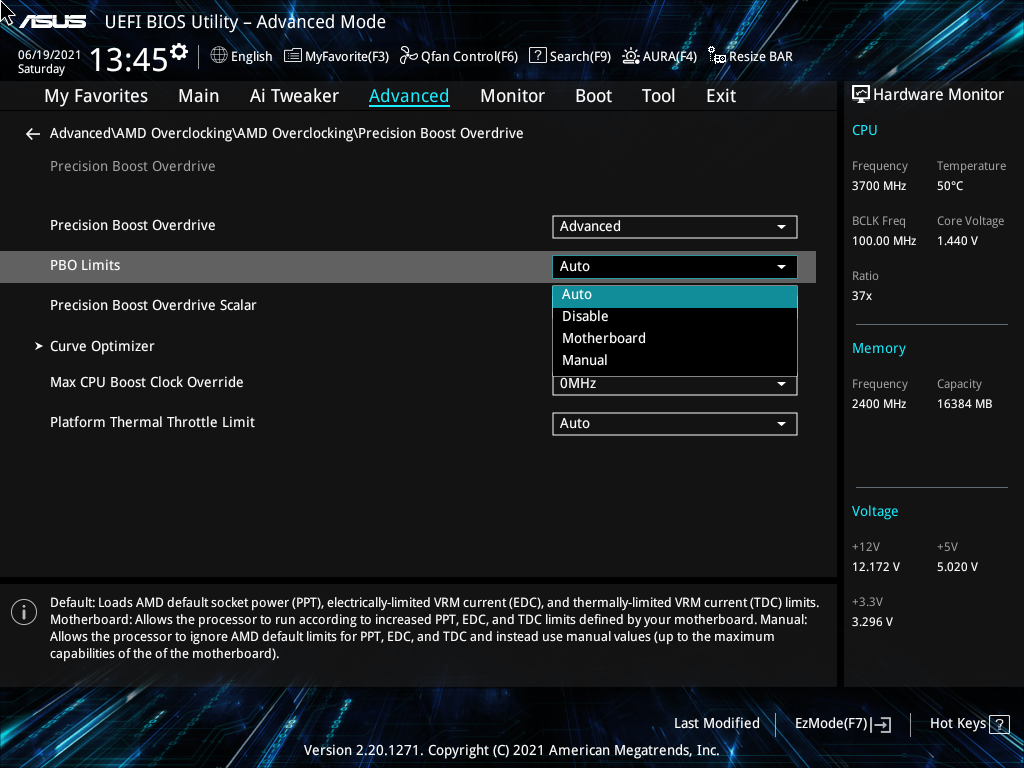Click the back arrow above Precision Boost Overdrive
This screenshot has height=768, width=1024.
32,133
